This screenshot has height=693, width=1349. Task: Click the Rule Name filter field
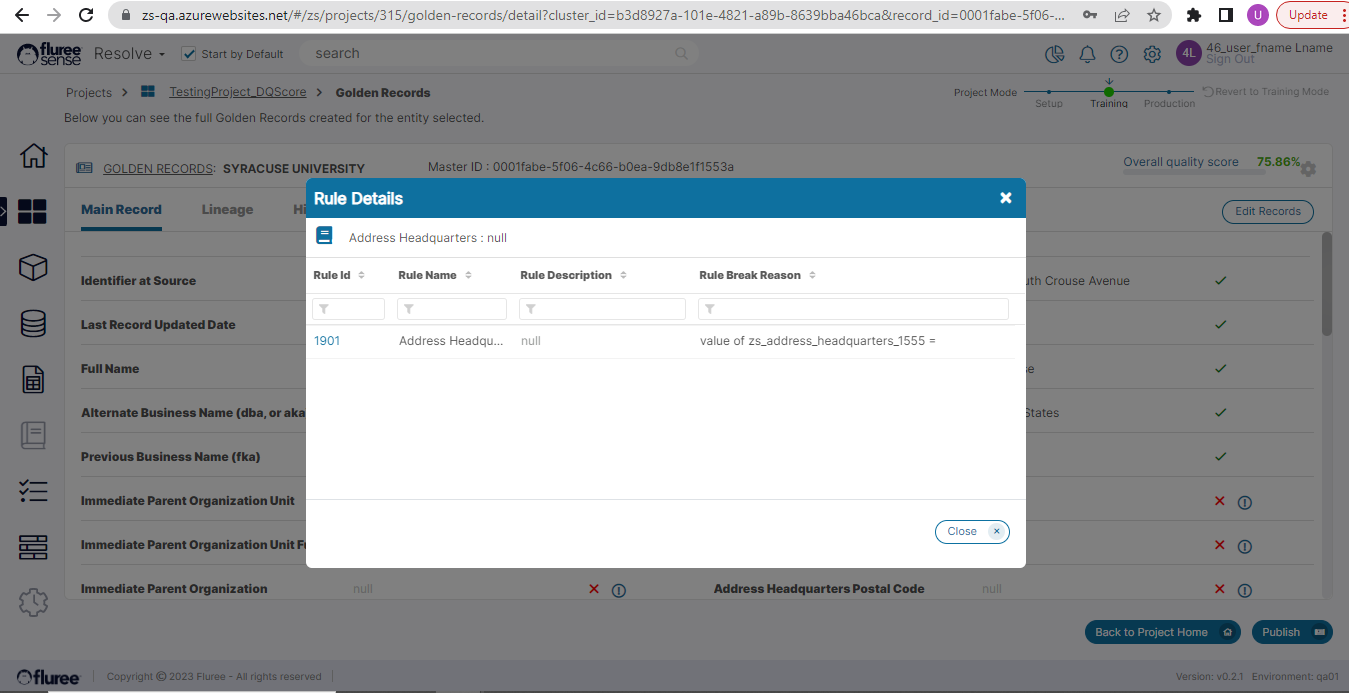(452, 309)
